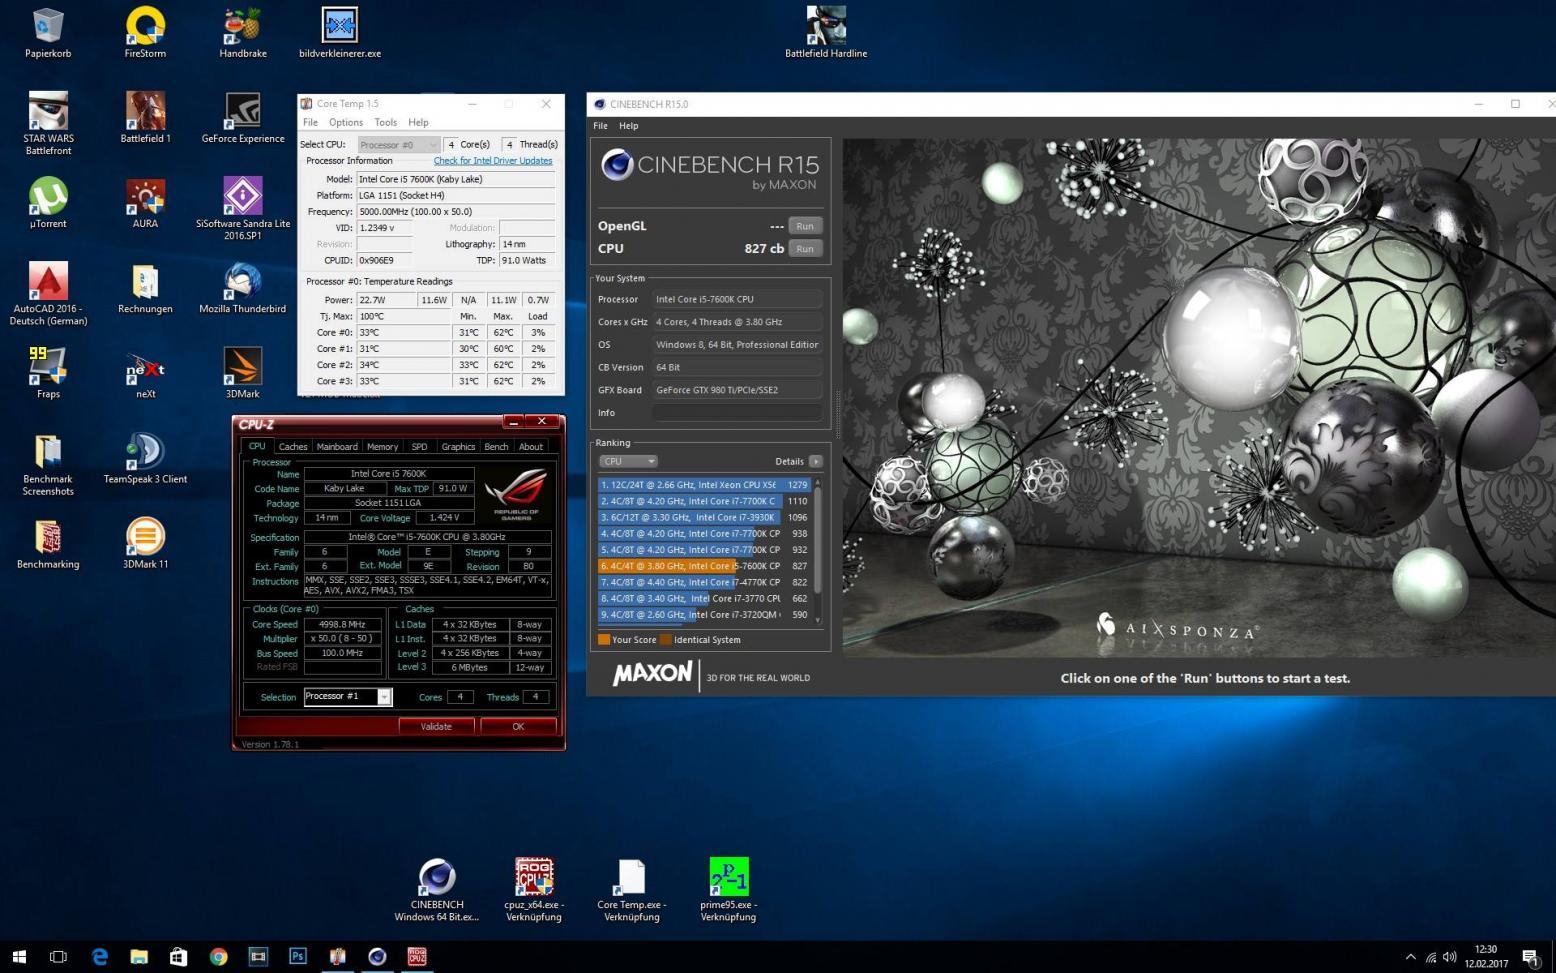
Task: Open Microsoft Edge from the taskbar
Action: [x=99, y=956]
